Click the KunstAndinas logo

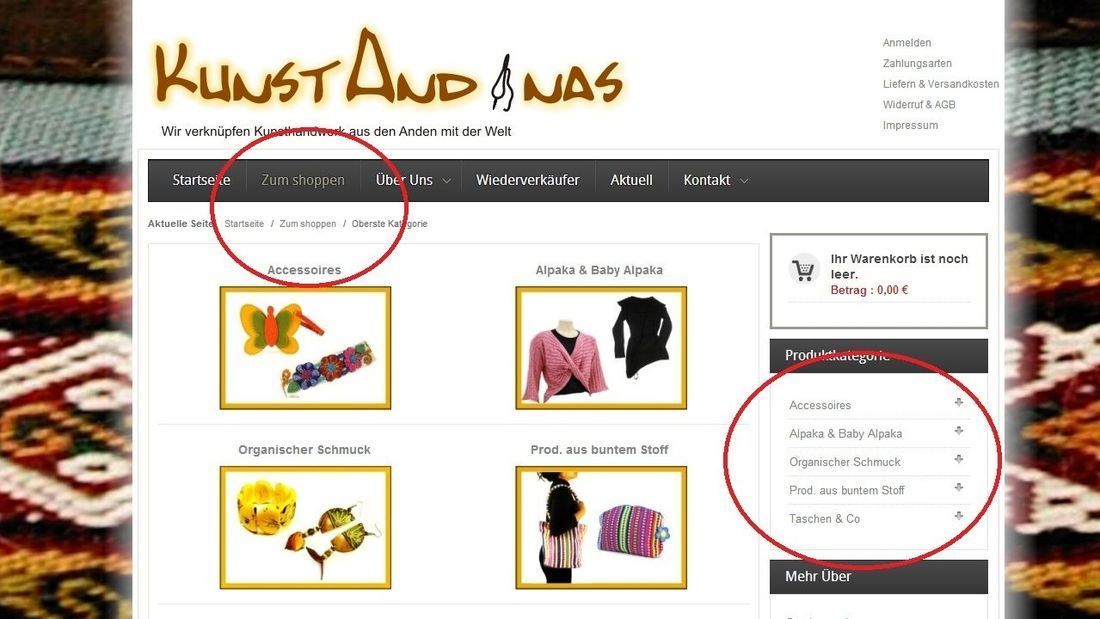pos(388,69)
